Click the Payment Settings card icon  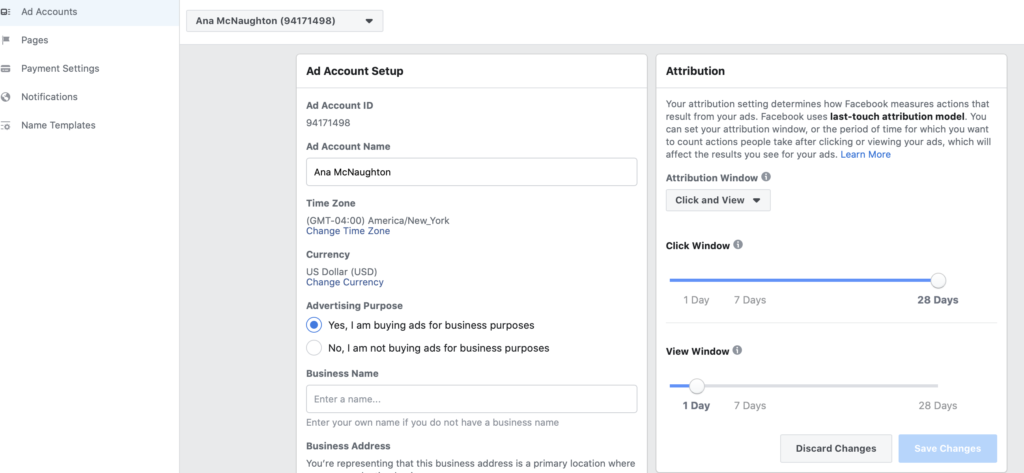coord(5,69)
